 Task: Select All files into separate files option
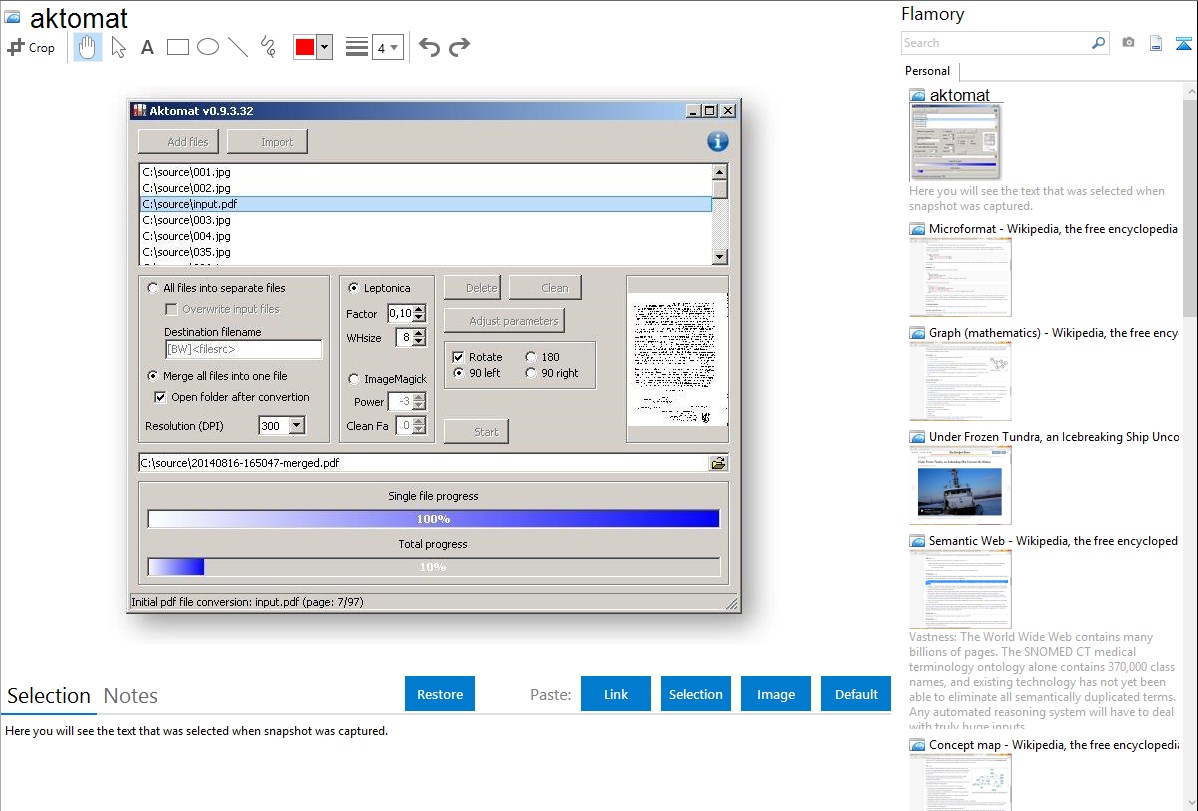pos(153,288)
